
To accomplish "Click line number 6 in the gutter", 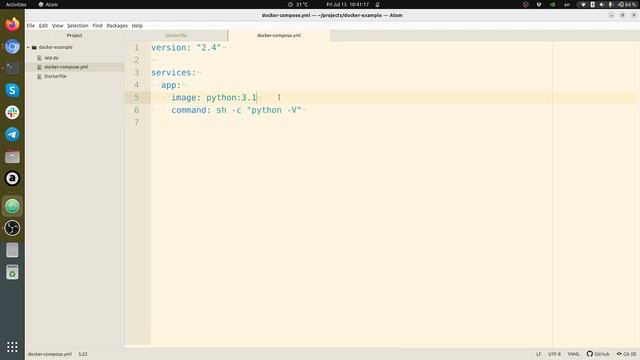I will [x=137, y=110].
